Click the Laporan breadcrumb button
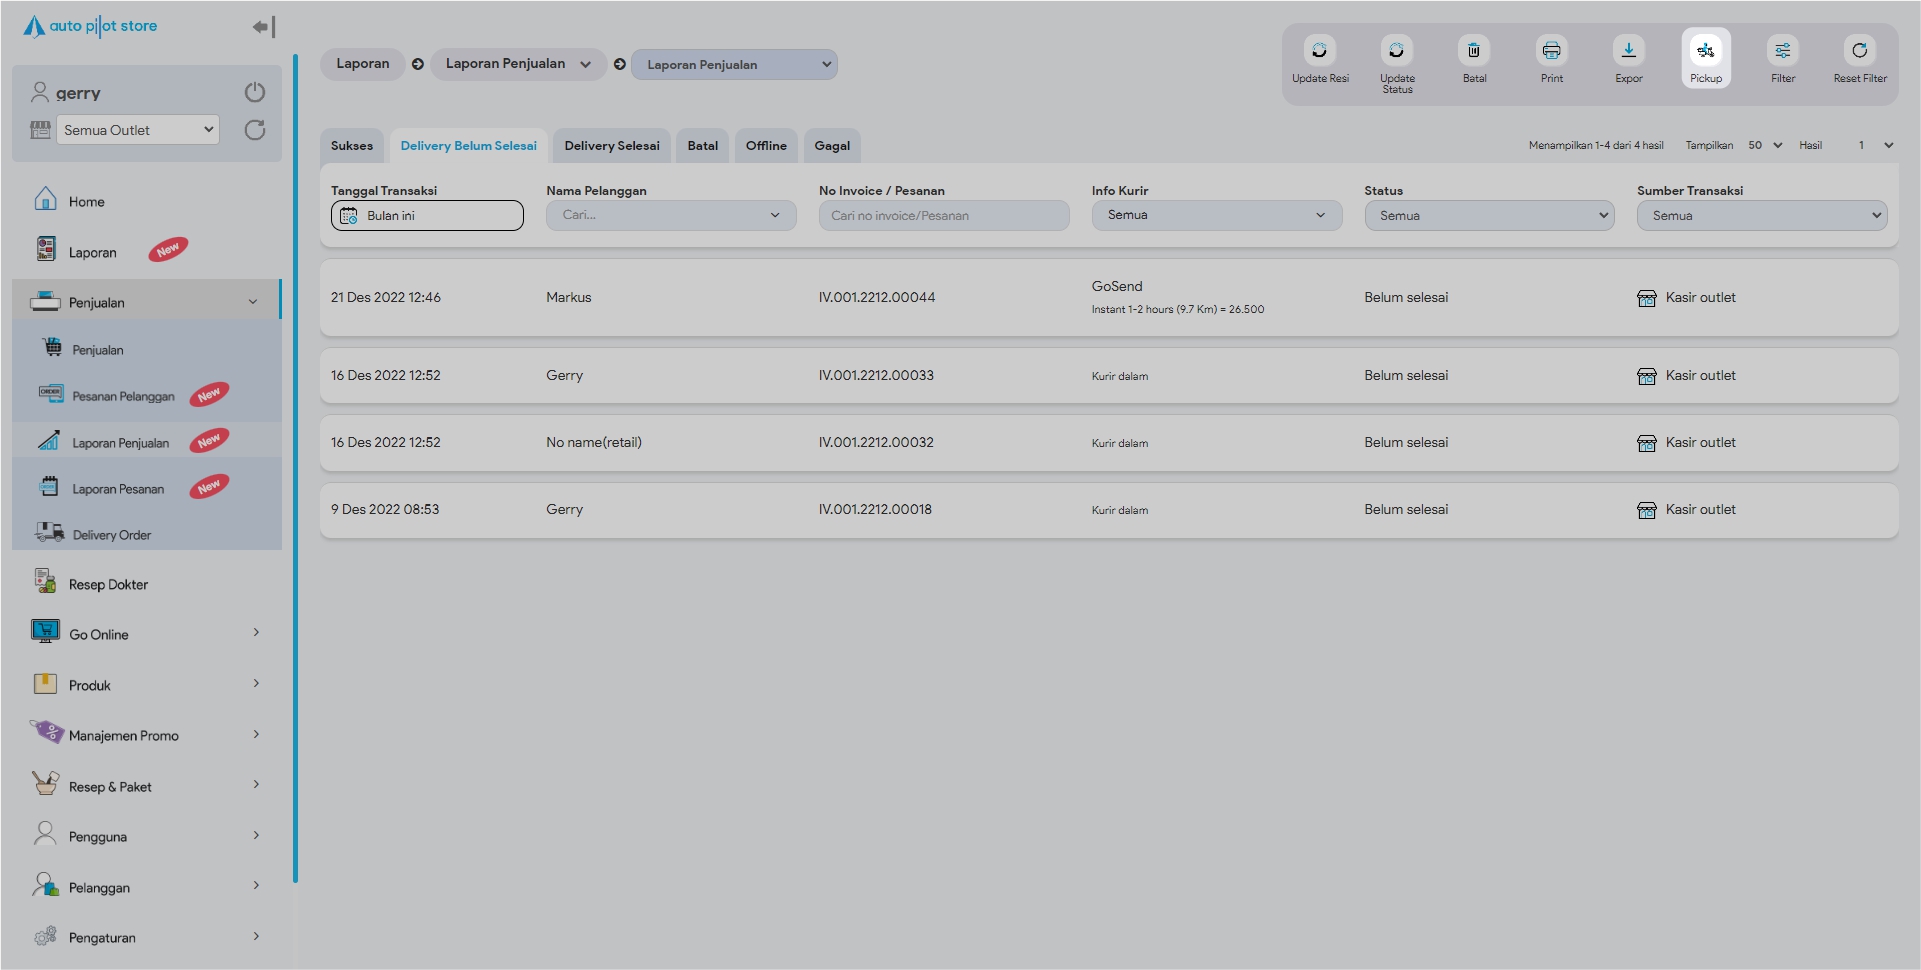 pyautogui.click(x=362, y=64)
